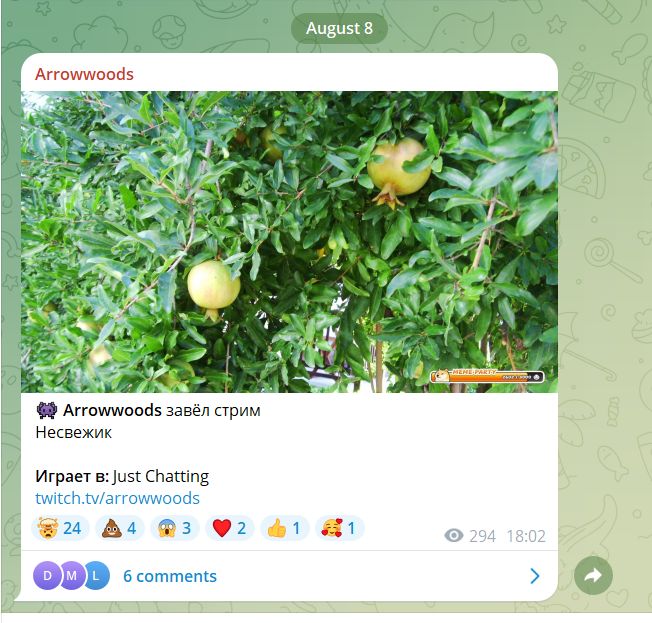Click the alien monster emoji in caption
This screenshot has height=623, width=652.
pyautogui.click(x=47, y=410)
